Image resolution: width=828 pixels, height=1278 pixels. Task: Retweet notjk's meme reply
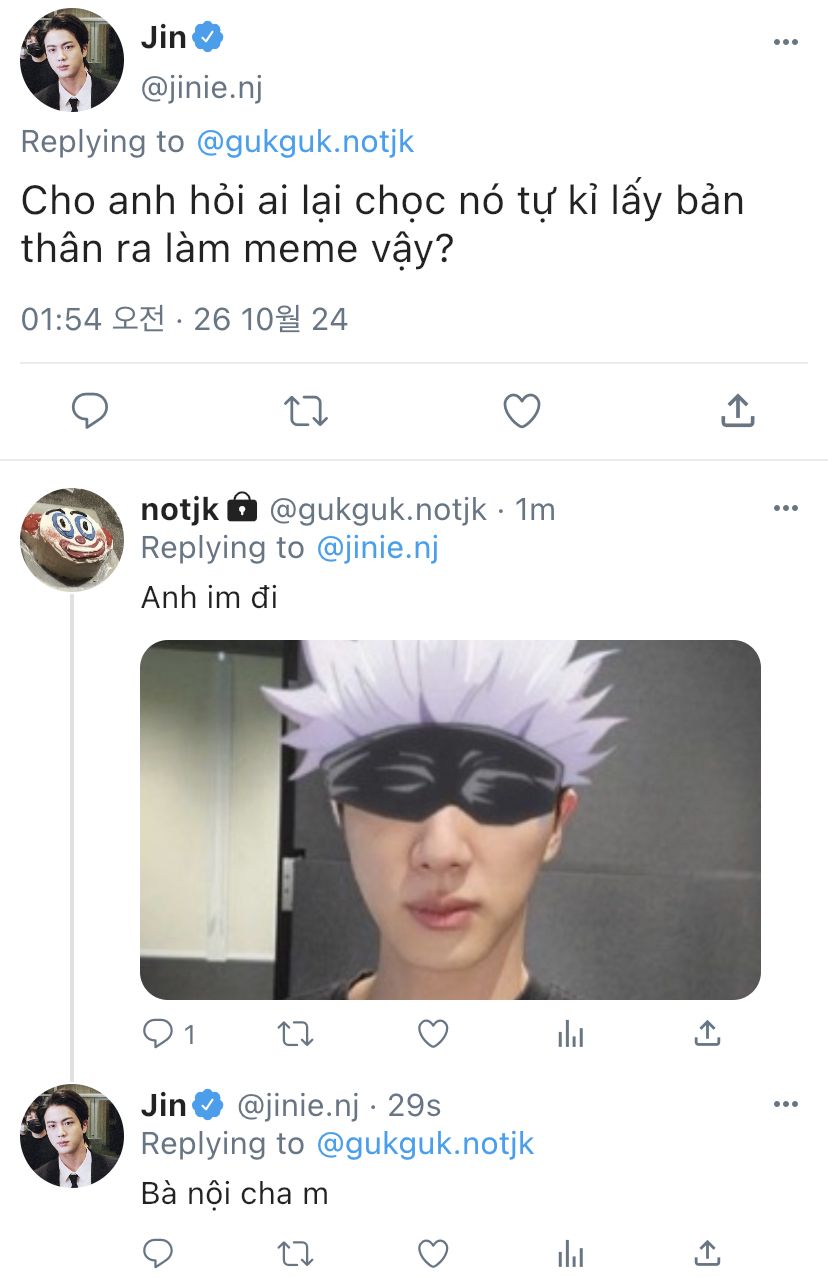tap(294, 1034)
